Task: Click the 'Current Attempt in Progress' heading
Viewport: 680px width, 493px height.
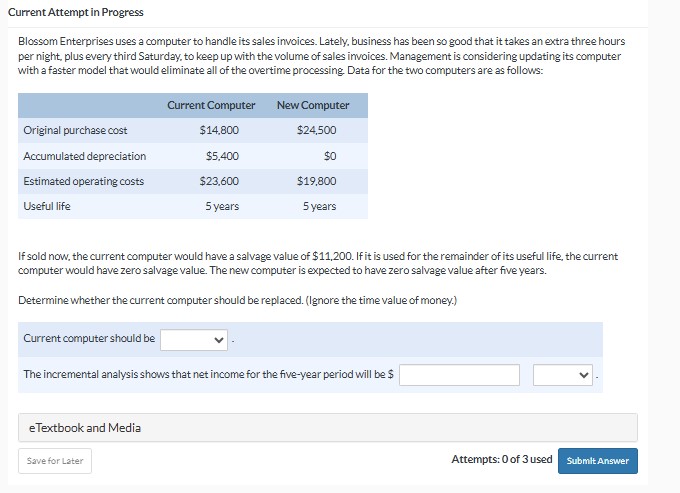Action: [76, 12]
